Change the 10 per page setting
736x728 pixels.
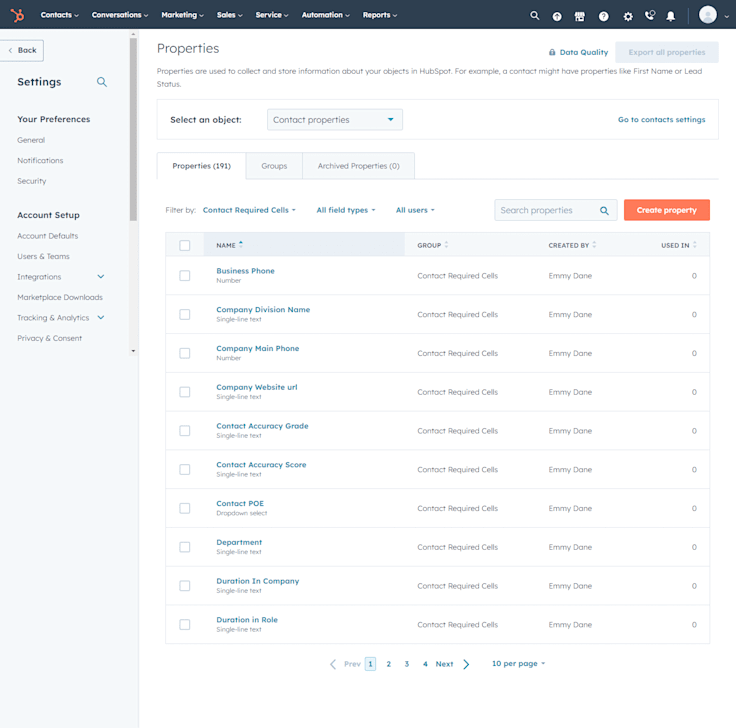click(518, 664)
